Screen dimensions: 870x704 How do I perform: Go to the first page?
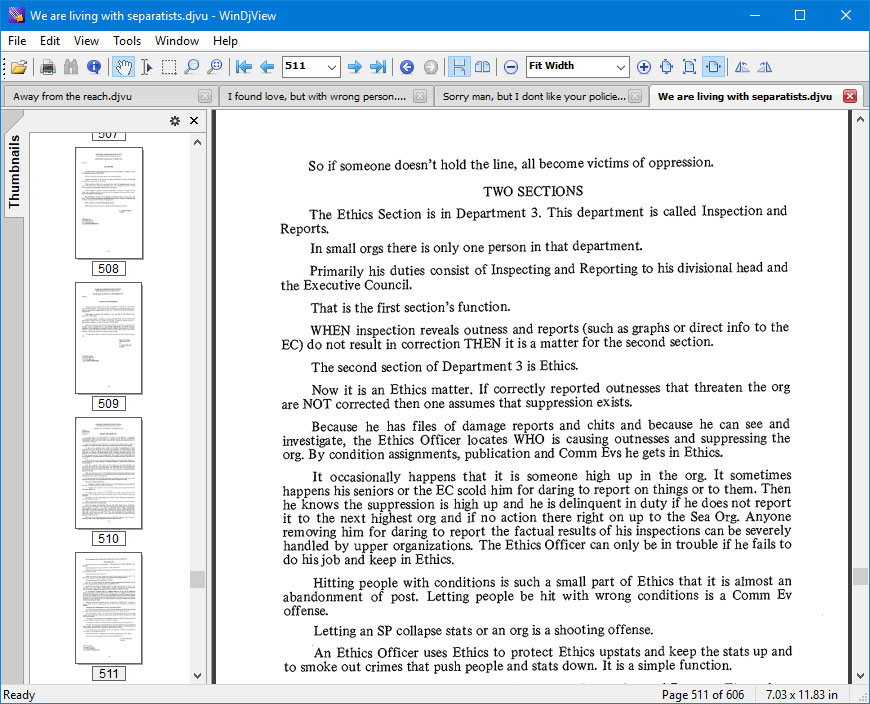pyautogui.click(x=244, y=67)
